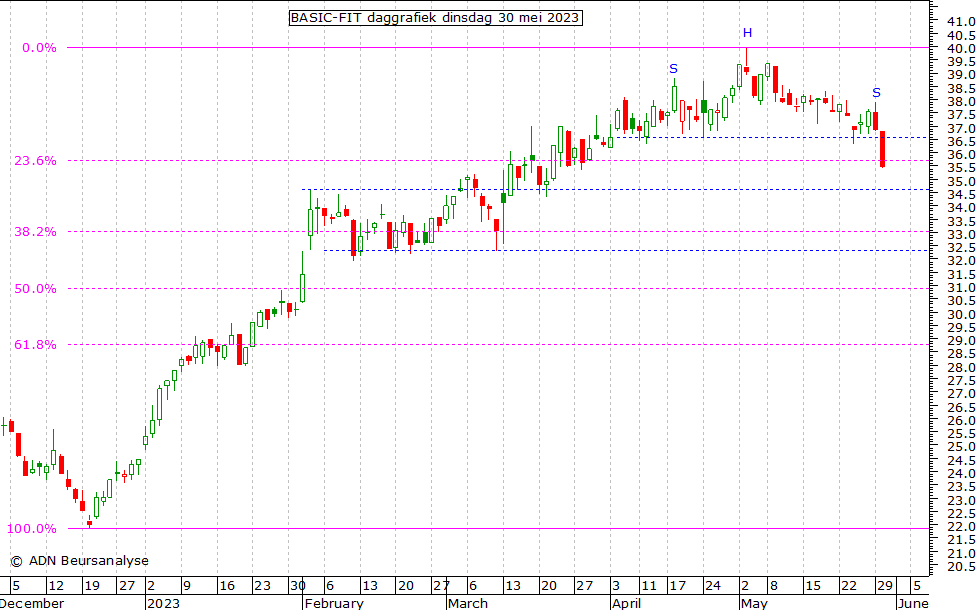
Task: Click the 35.5 price axis label
Action: [x=961, y=168]
